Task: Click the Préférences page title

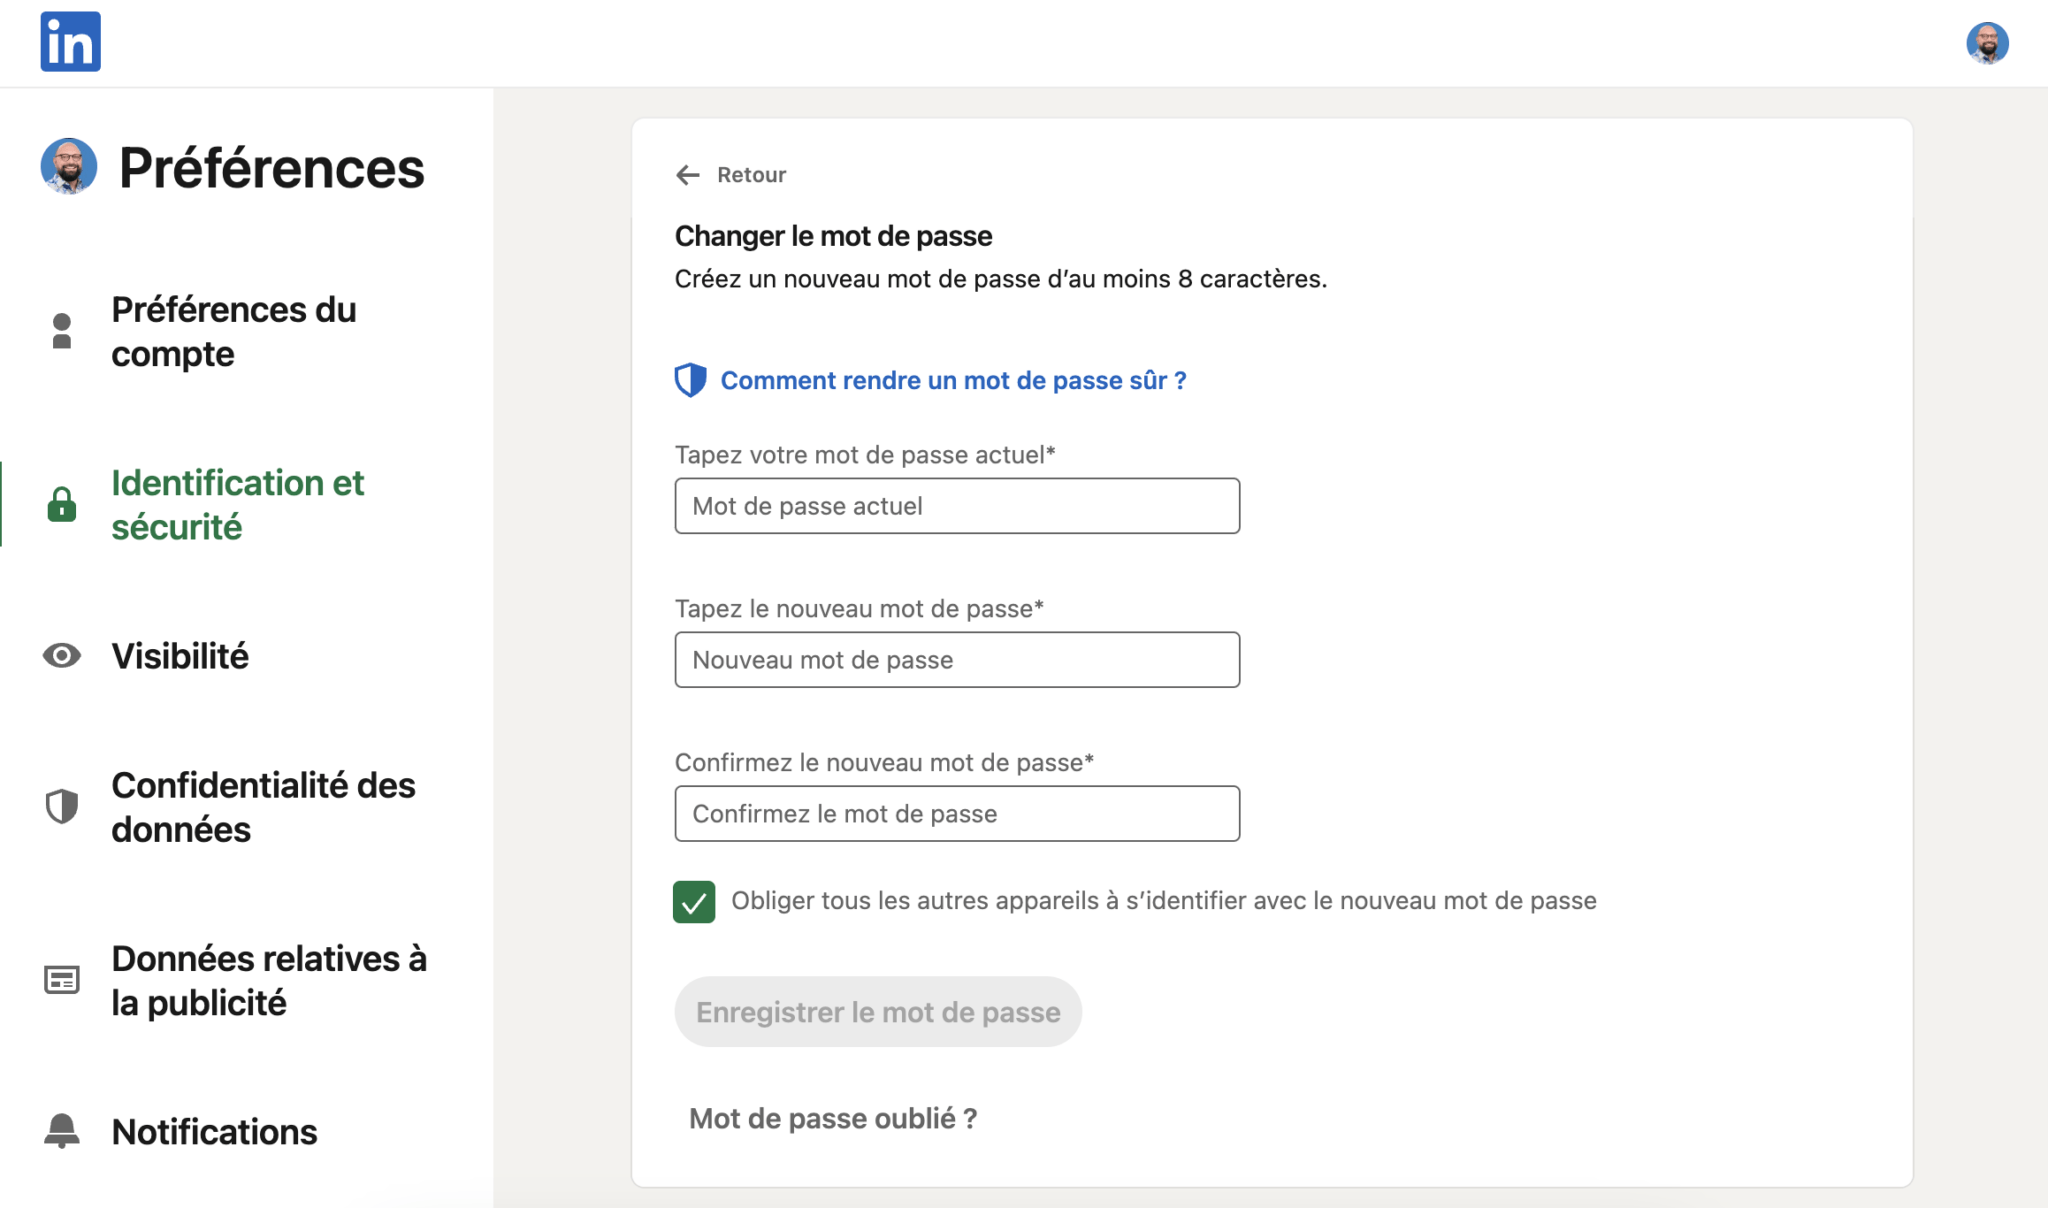Action: tap(272, 167)
